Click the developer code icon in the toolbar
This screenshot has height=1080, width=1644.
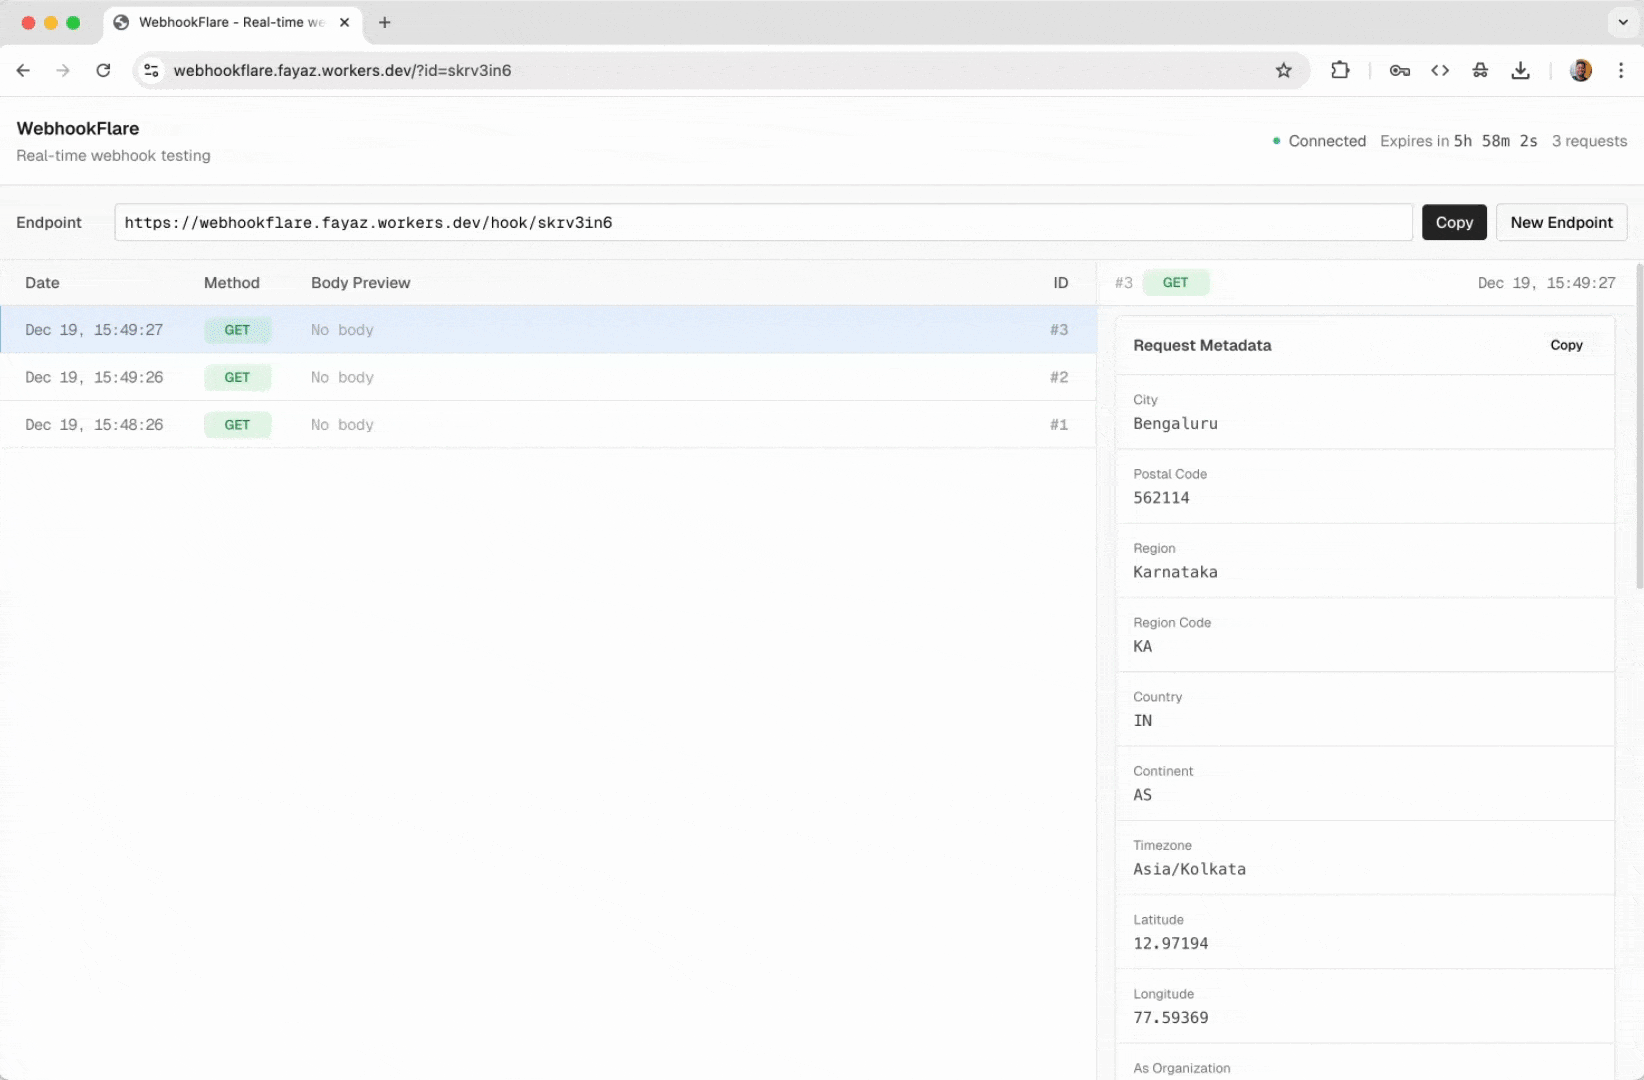click(x=1440, y=70)
